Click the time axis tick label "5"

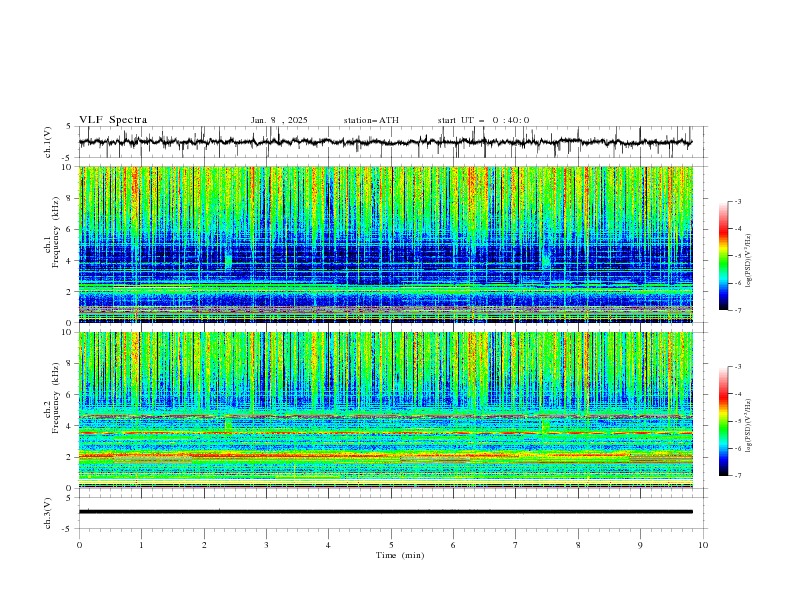point(391,545)
